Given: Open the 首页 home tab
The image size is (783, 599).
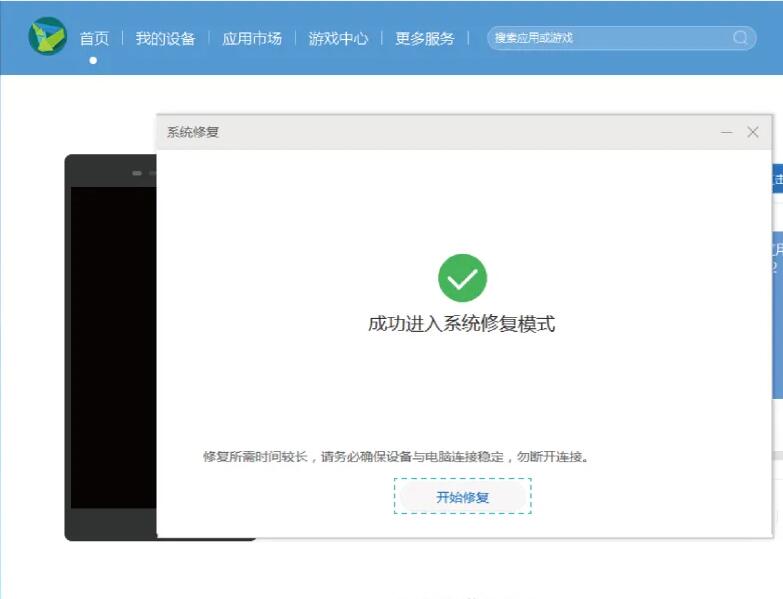Looking at the screenshot, I should click(94, 38).
